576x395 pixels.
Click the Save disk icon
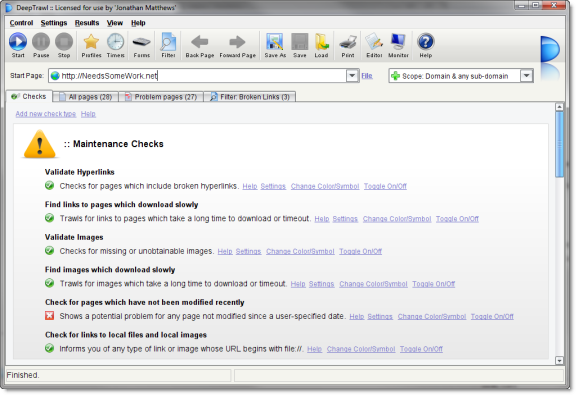(299, 45)
